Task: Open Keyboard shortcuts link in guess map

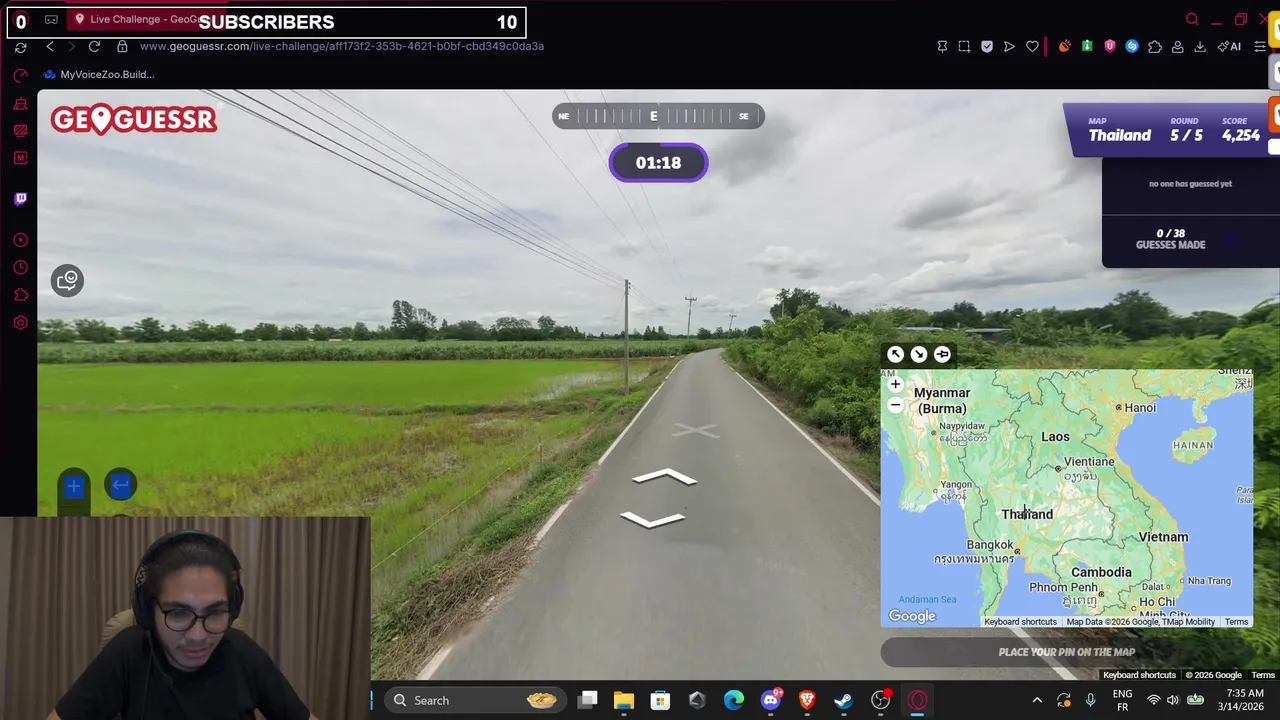Action: (x=1020, y=622)
